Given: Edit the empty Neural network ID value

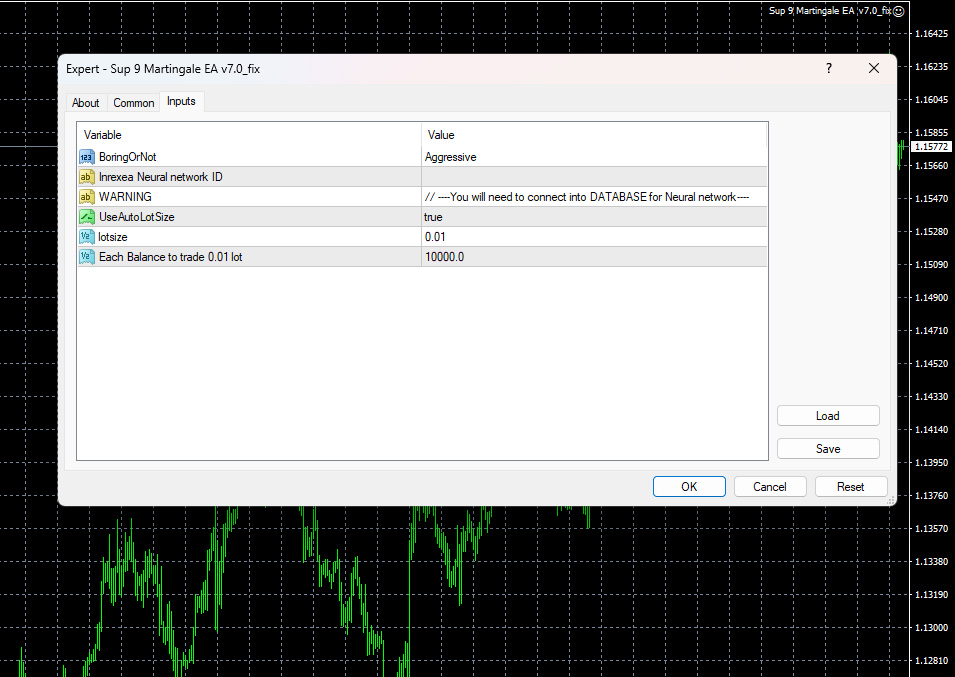Looking at the screenshot, I should coord(594,177).
